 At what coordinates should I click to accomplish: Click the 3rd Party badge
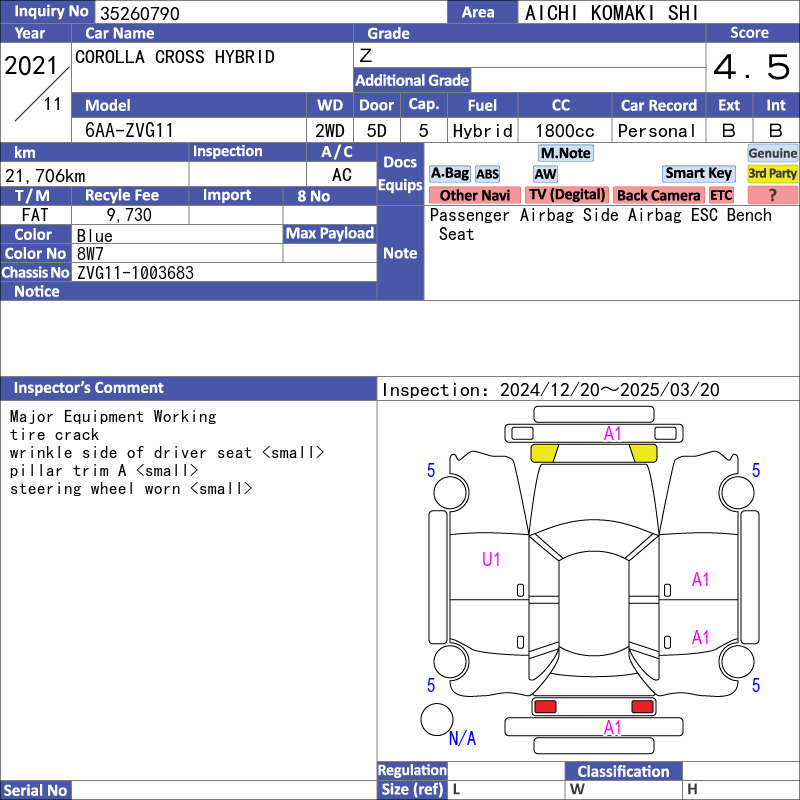(772, 174)
